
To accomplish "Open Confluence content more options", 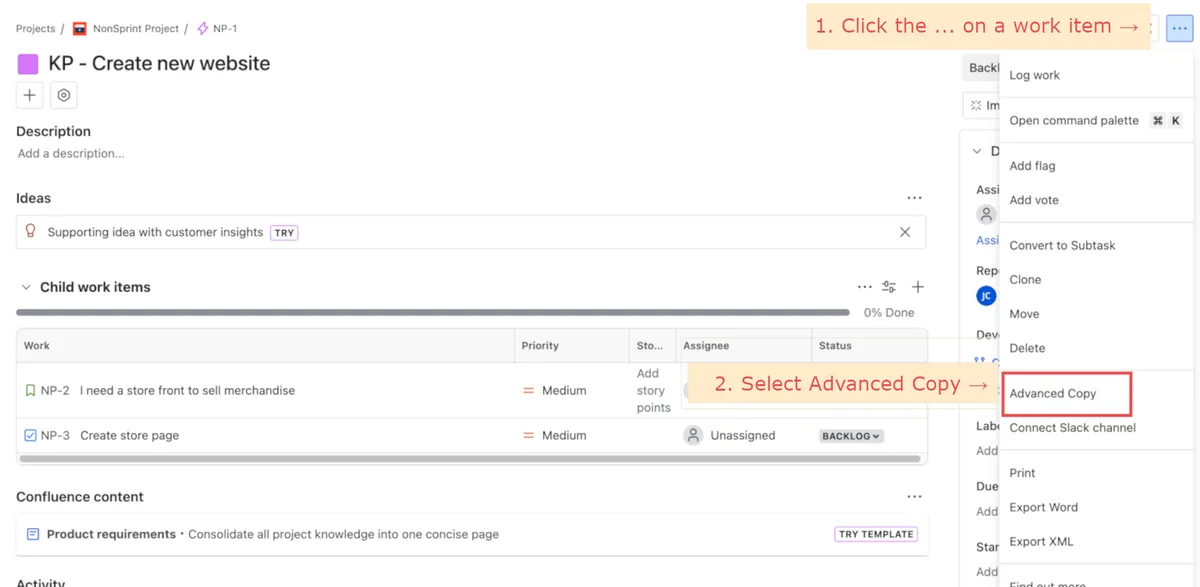I will [x=914, y=497].
